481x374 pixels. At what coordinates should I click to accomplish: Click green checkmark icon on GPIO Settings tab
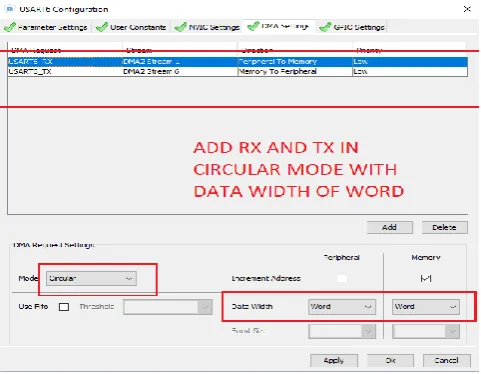click(x=325, y=27)
